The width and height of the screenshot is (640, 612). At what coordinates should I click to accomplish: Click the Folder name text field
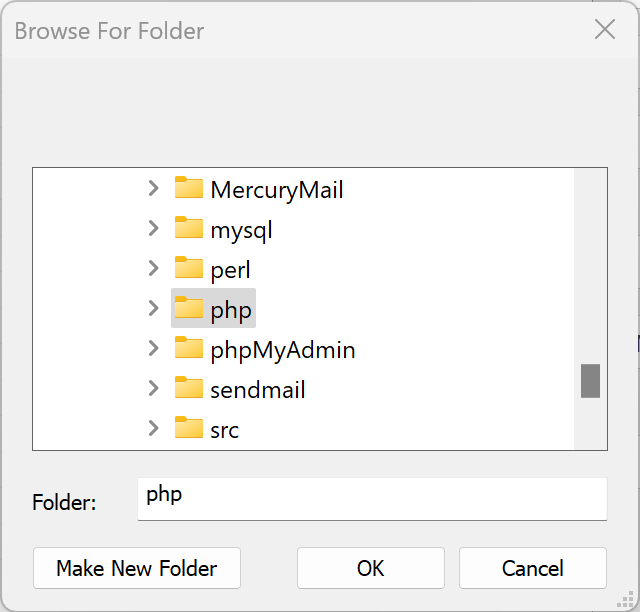click(372, 499)
